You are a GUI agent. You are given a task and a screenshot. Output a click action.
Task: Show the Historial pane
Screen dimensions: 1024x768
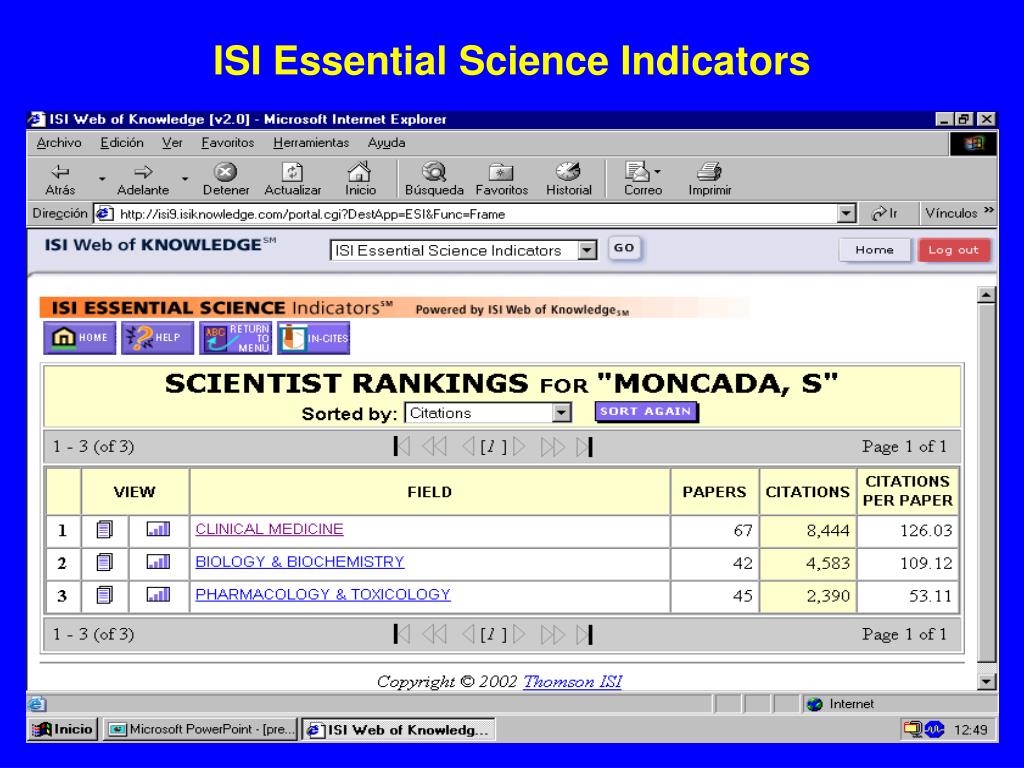pos(569,179)
